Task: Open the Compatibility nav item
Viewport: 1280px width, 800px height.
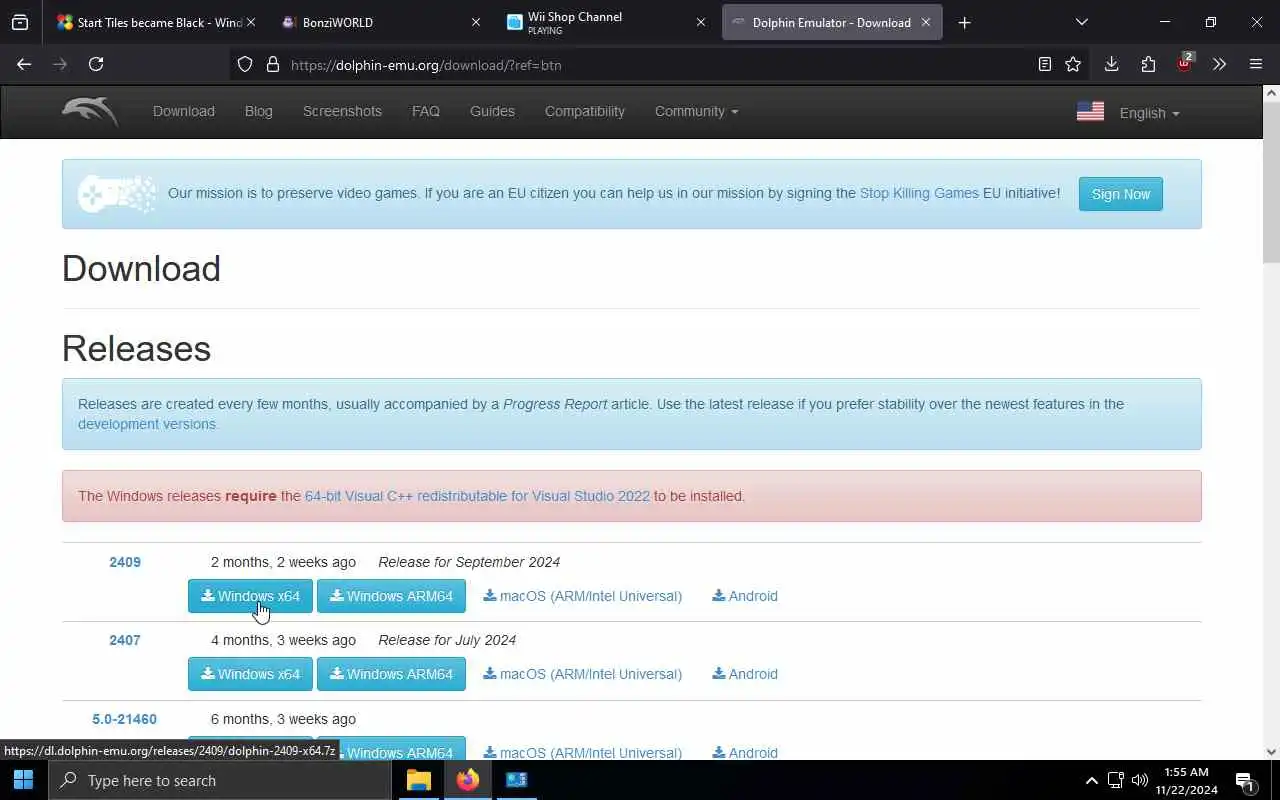Action: 585,111
